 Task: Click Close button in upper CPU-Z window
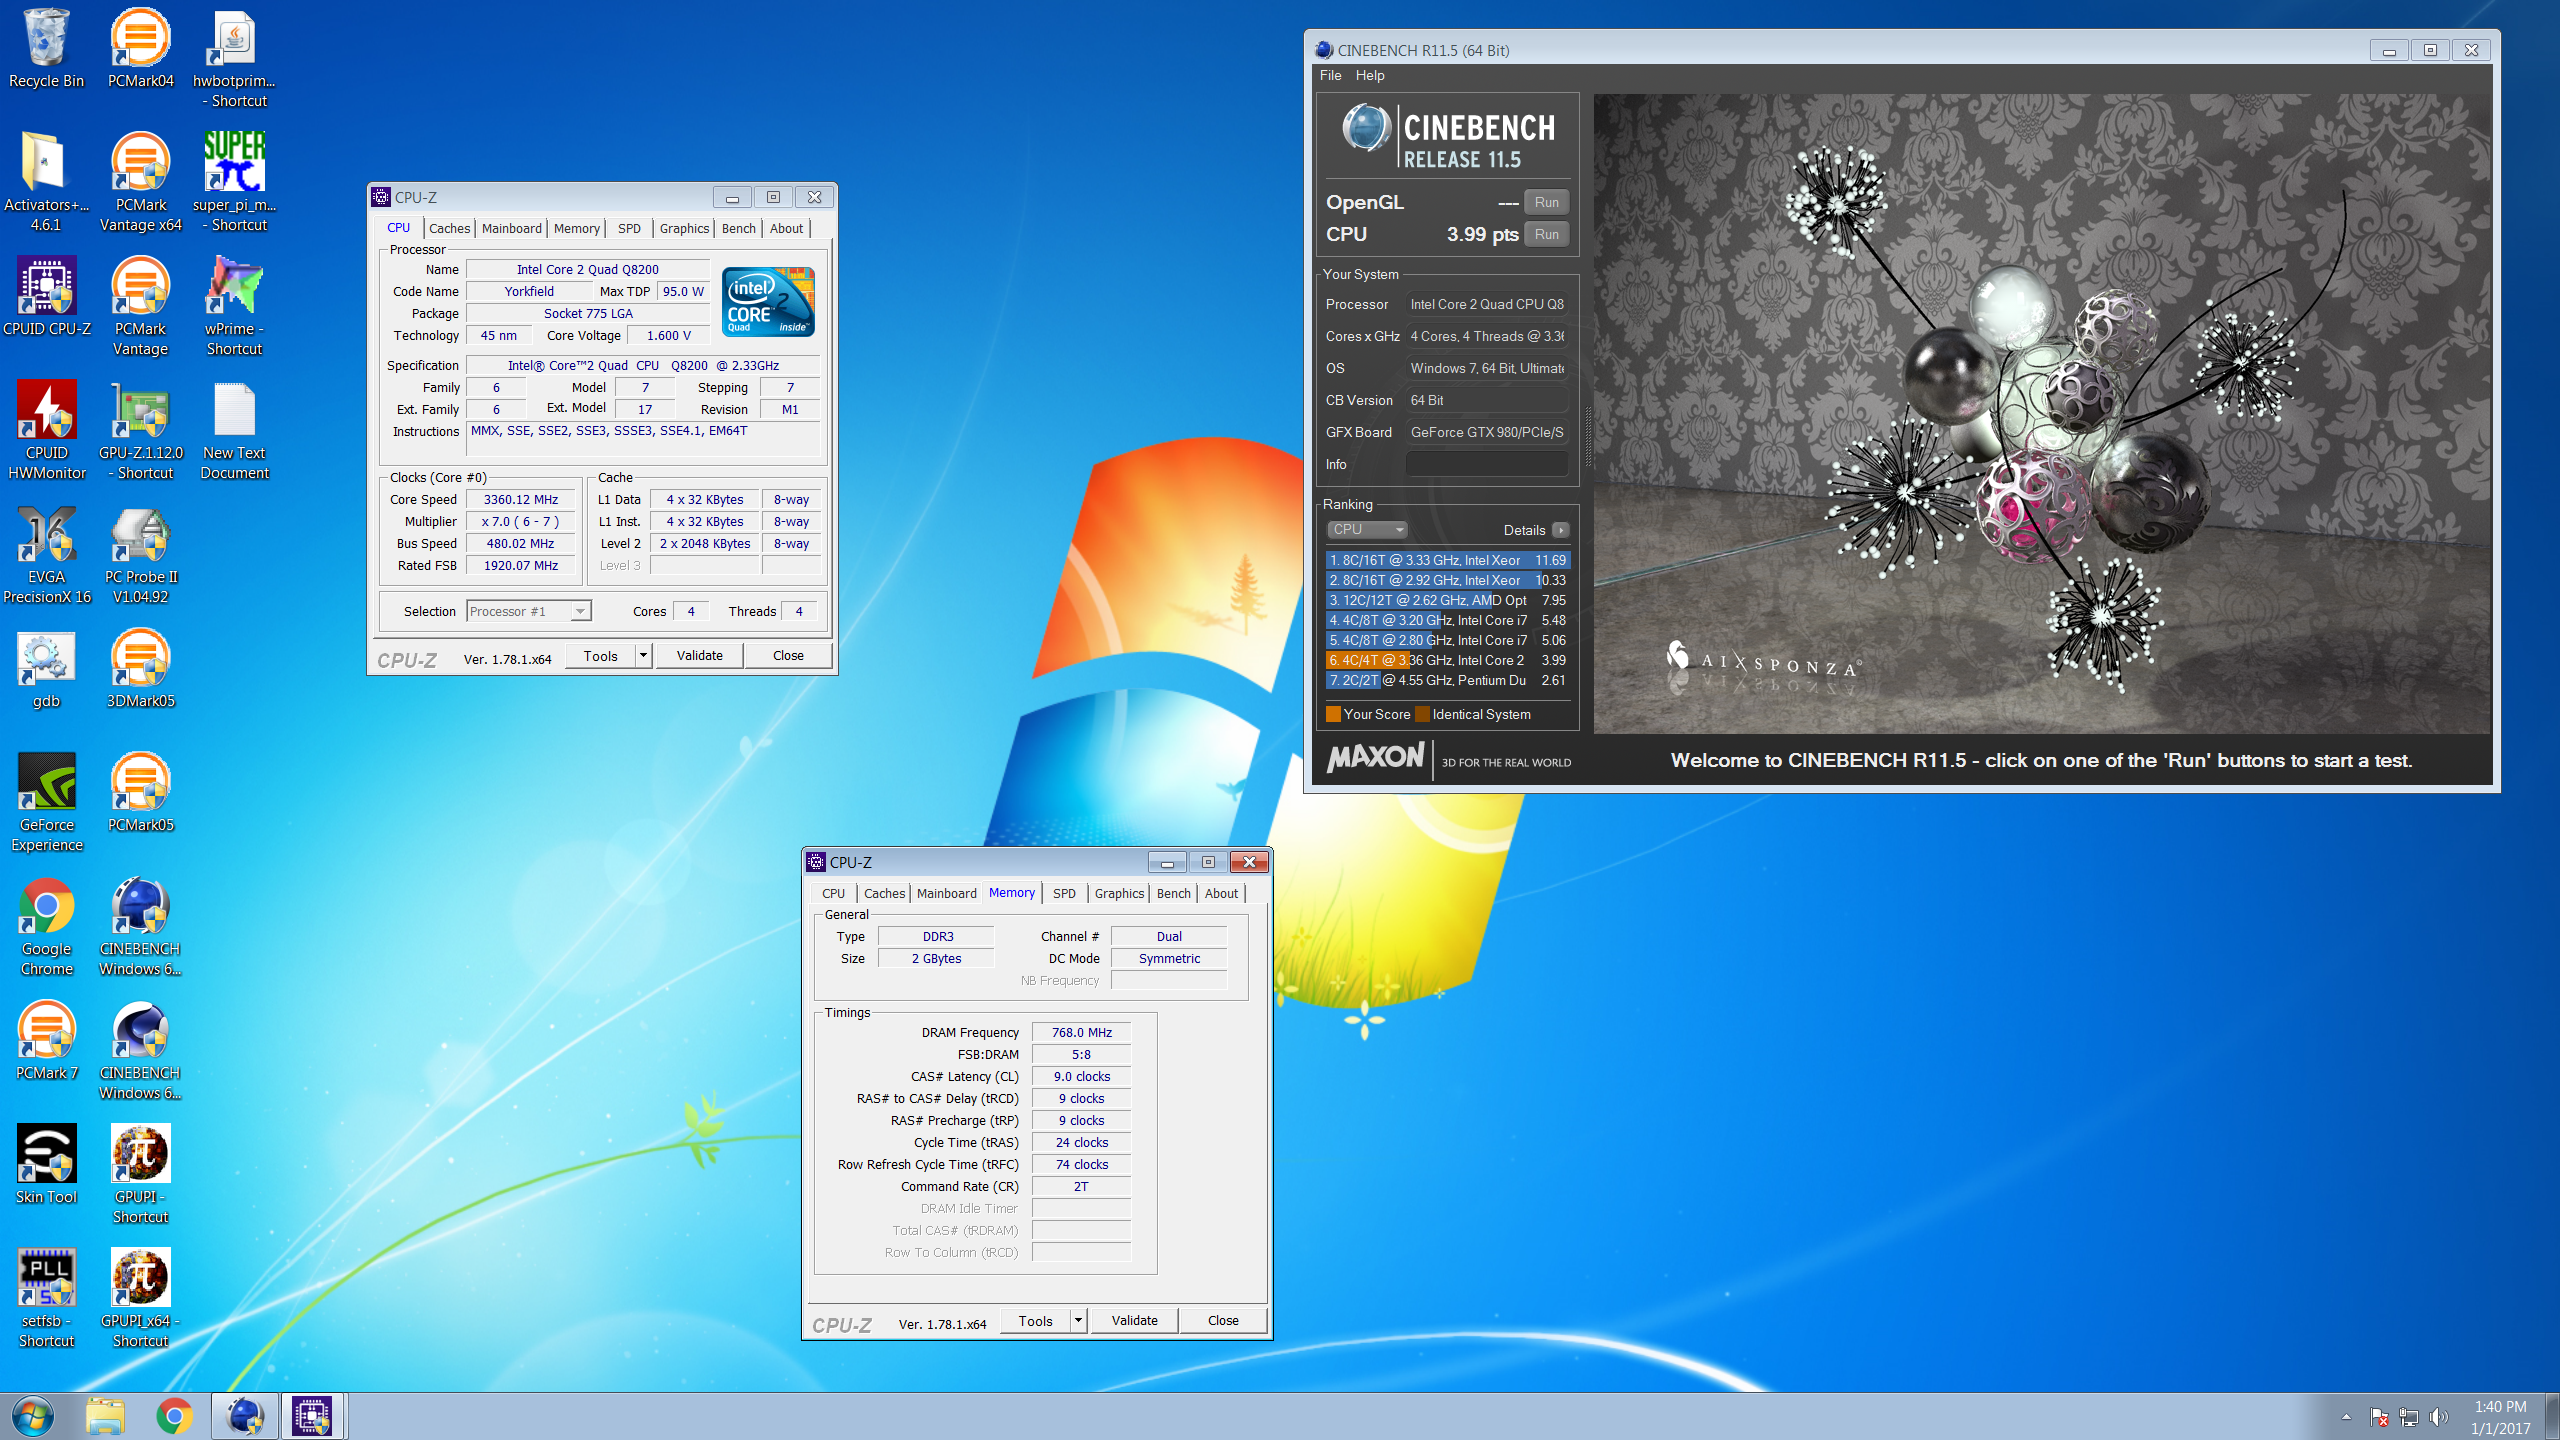pyautogui.click(x=788, y=656)
